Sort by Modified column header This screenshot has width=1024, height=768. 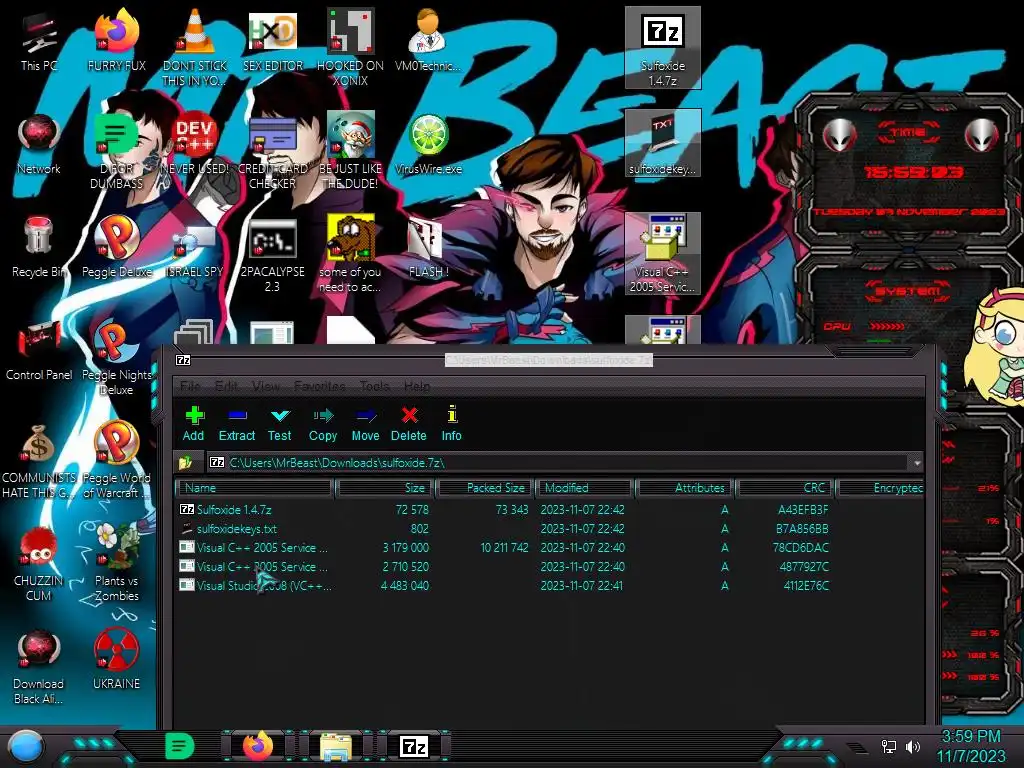[x=584, y=488]
